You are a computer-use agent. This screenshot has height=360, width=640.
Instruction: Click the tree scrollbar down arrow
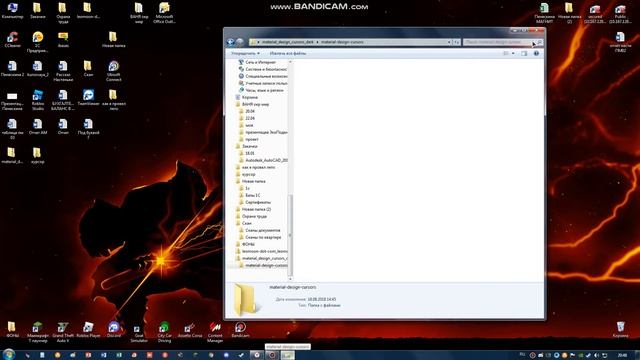(x=291, y=279)
